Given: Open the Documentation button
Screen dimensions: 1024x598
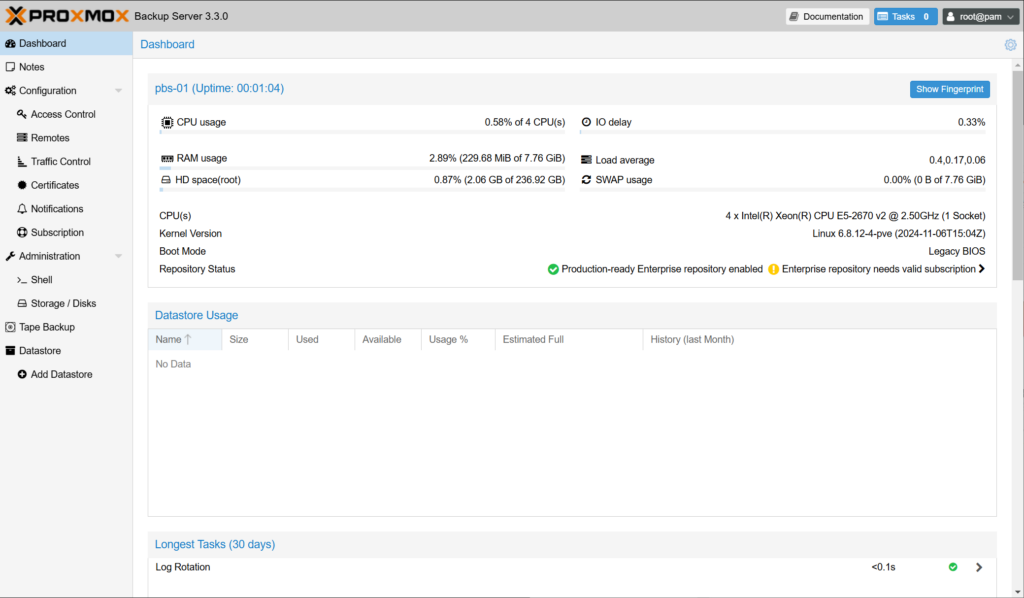Looking at the screenshot, I should click(x=825, y=17).
